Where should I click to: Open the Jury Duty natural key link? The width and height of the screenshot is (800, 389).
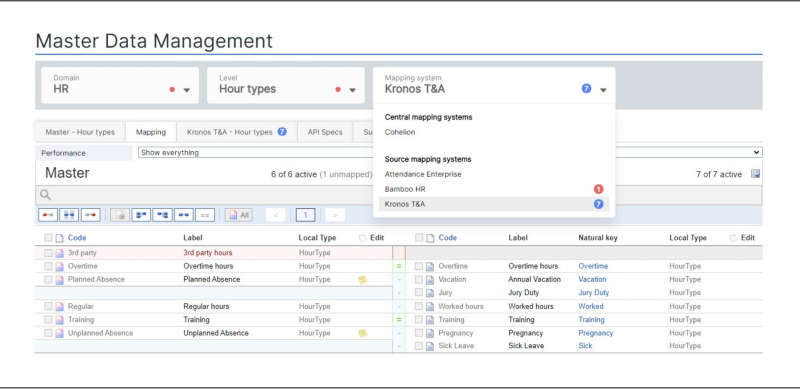tap(594, 293)
